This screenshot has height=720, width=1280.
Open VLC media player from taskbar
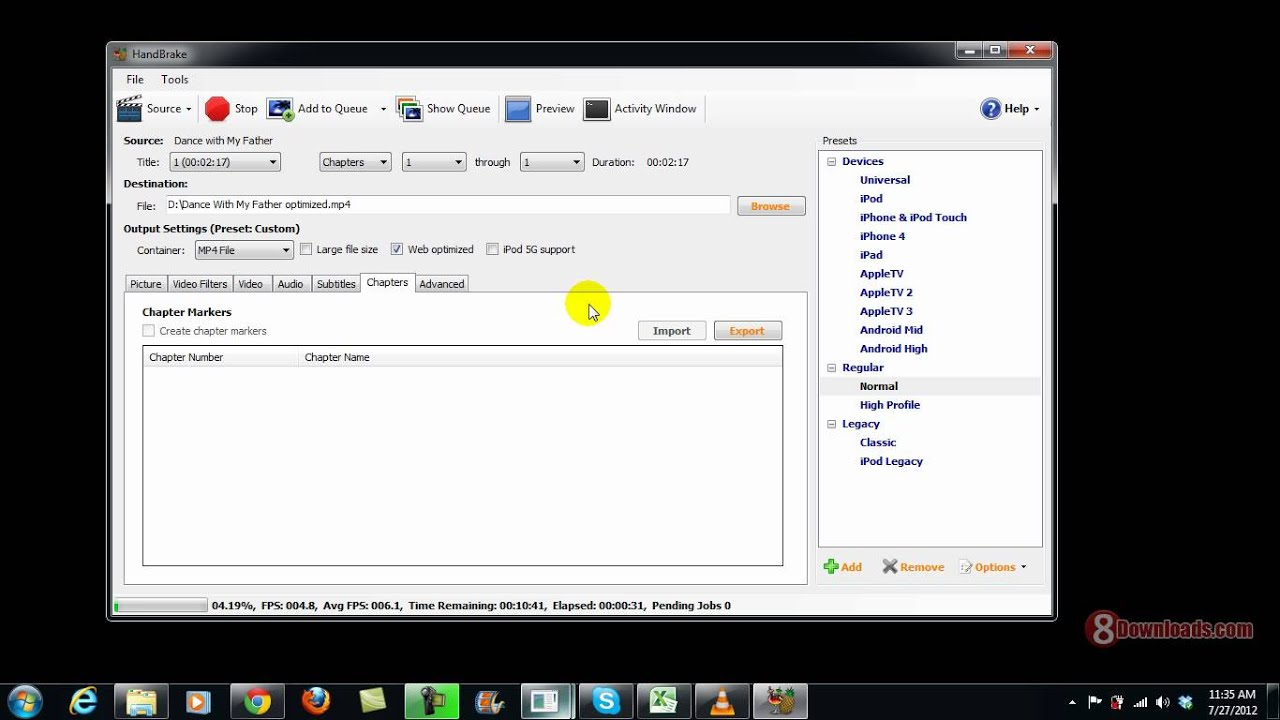[x=722, y=702]
